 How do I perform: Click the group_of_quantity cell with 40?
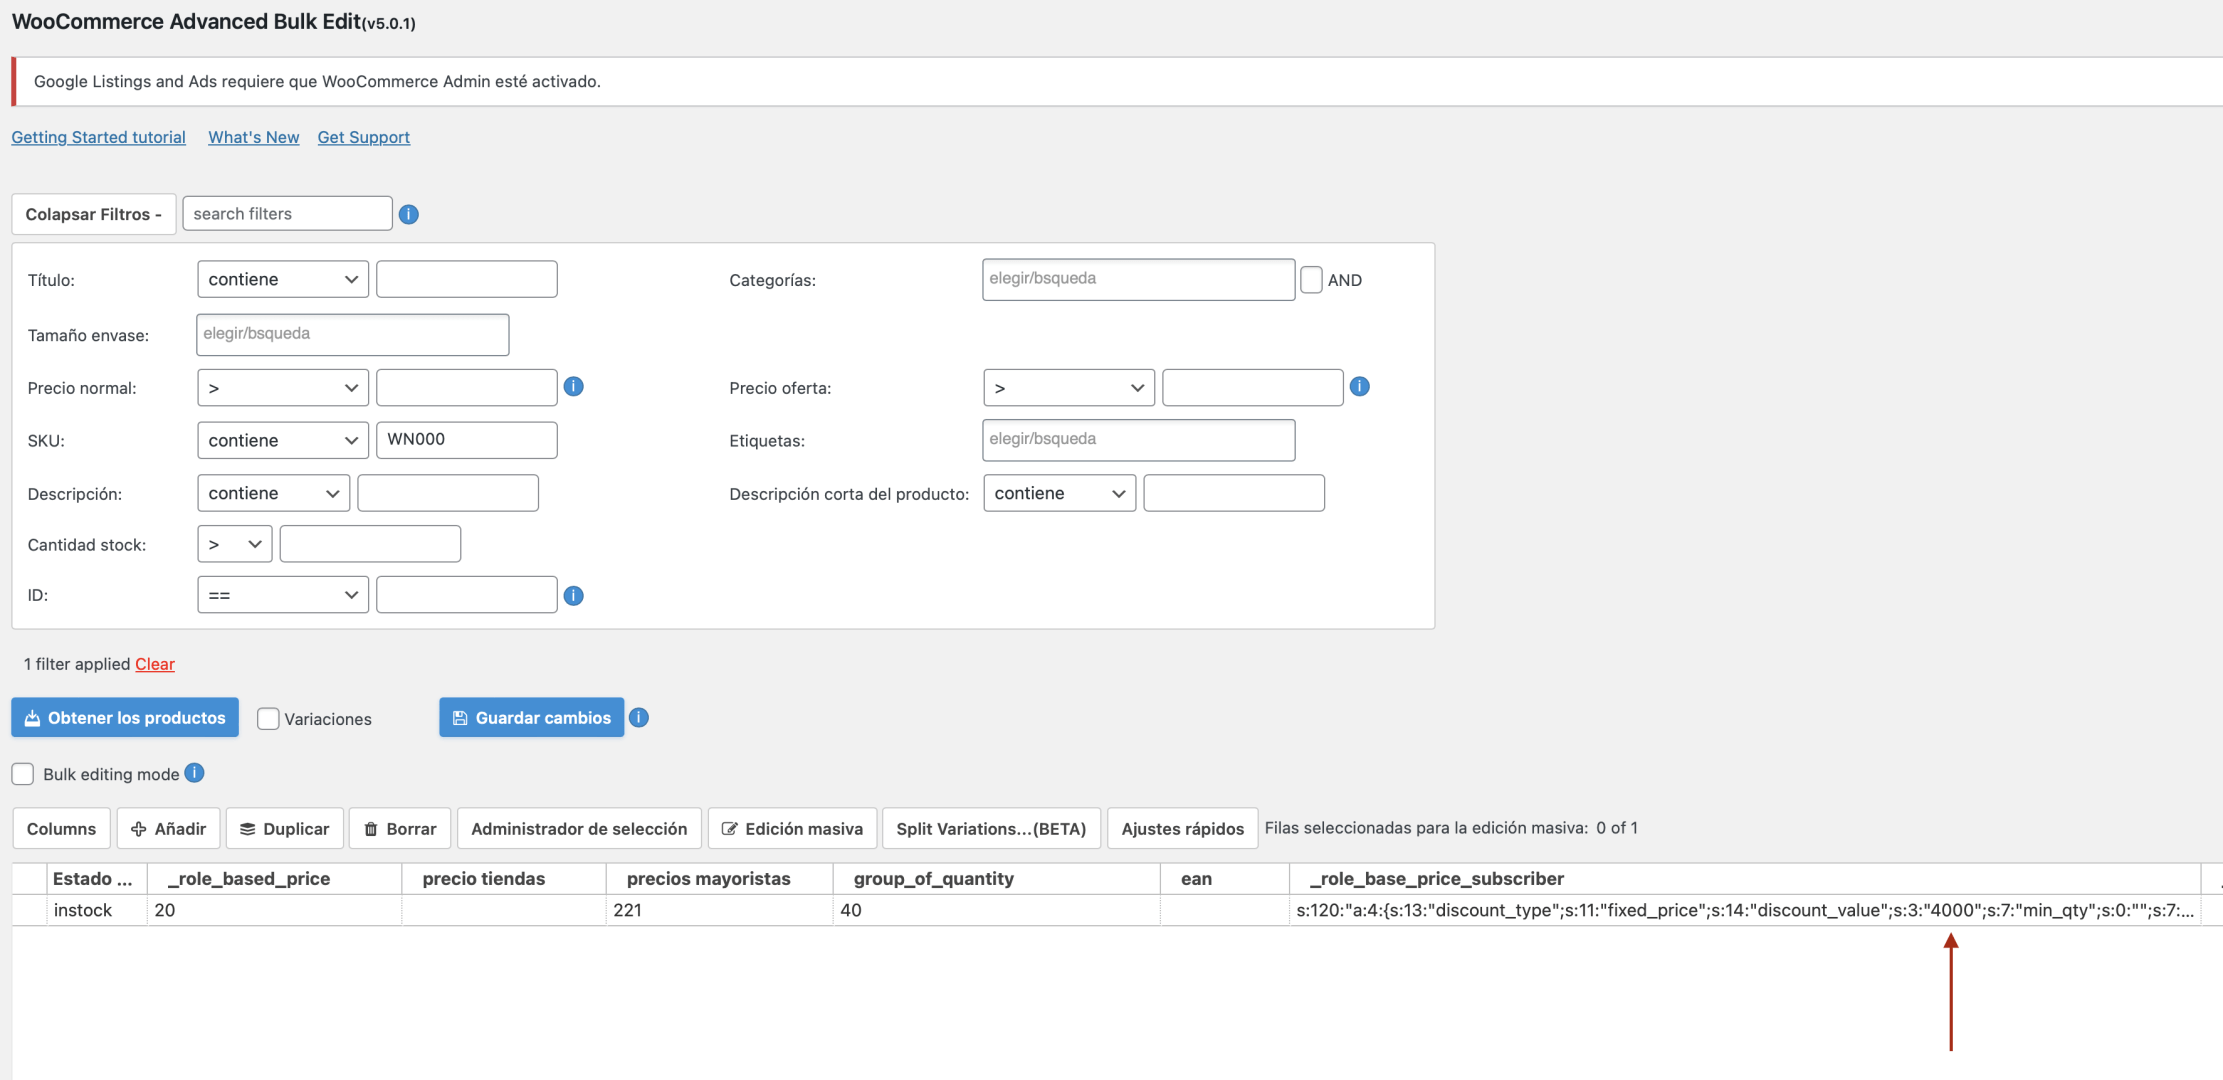pyautogui.click(x=996, y=910)
